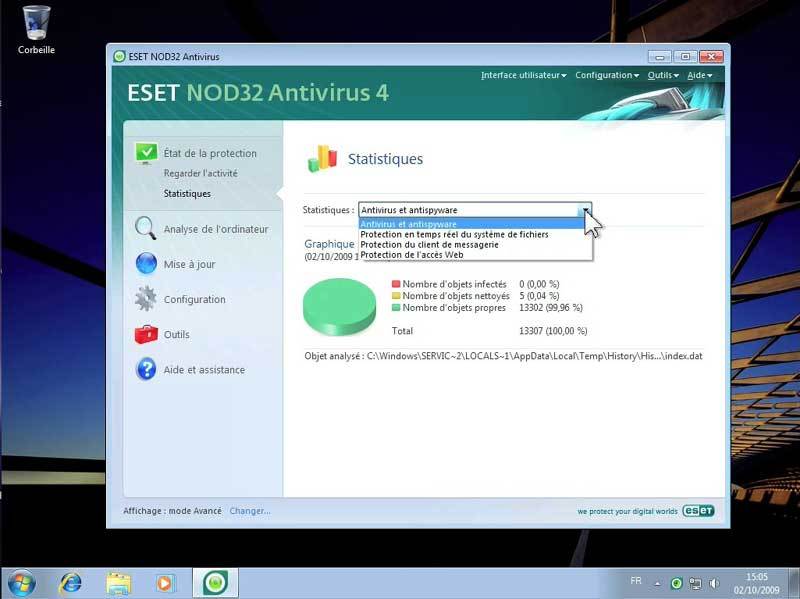Launch Internet Explorer from the taskbar

[x=70, y=583]
